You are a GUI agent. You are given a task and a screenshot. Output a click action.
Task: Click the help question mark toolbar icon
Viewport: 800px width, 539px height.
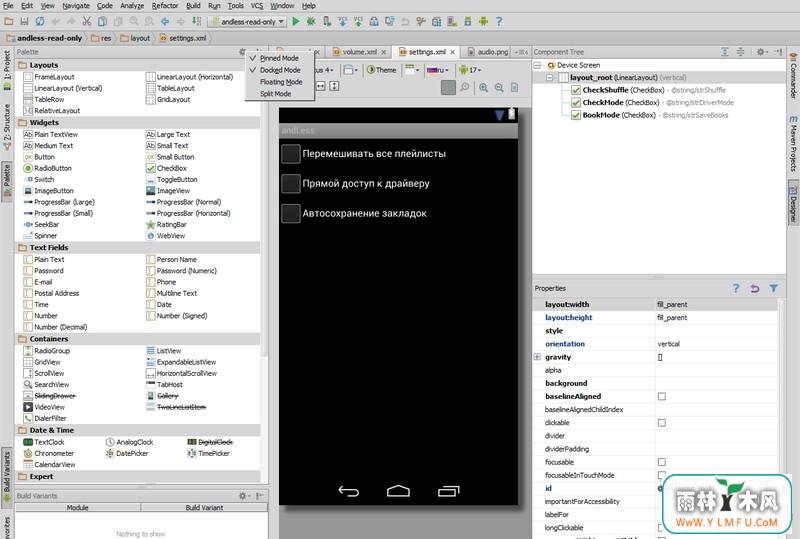[x=499, y=21]
